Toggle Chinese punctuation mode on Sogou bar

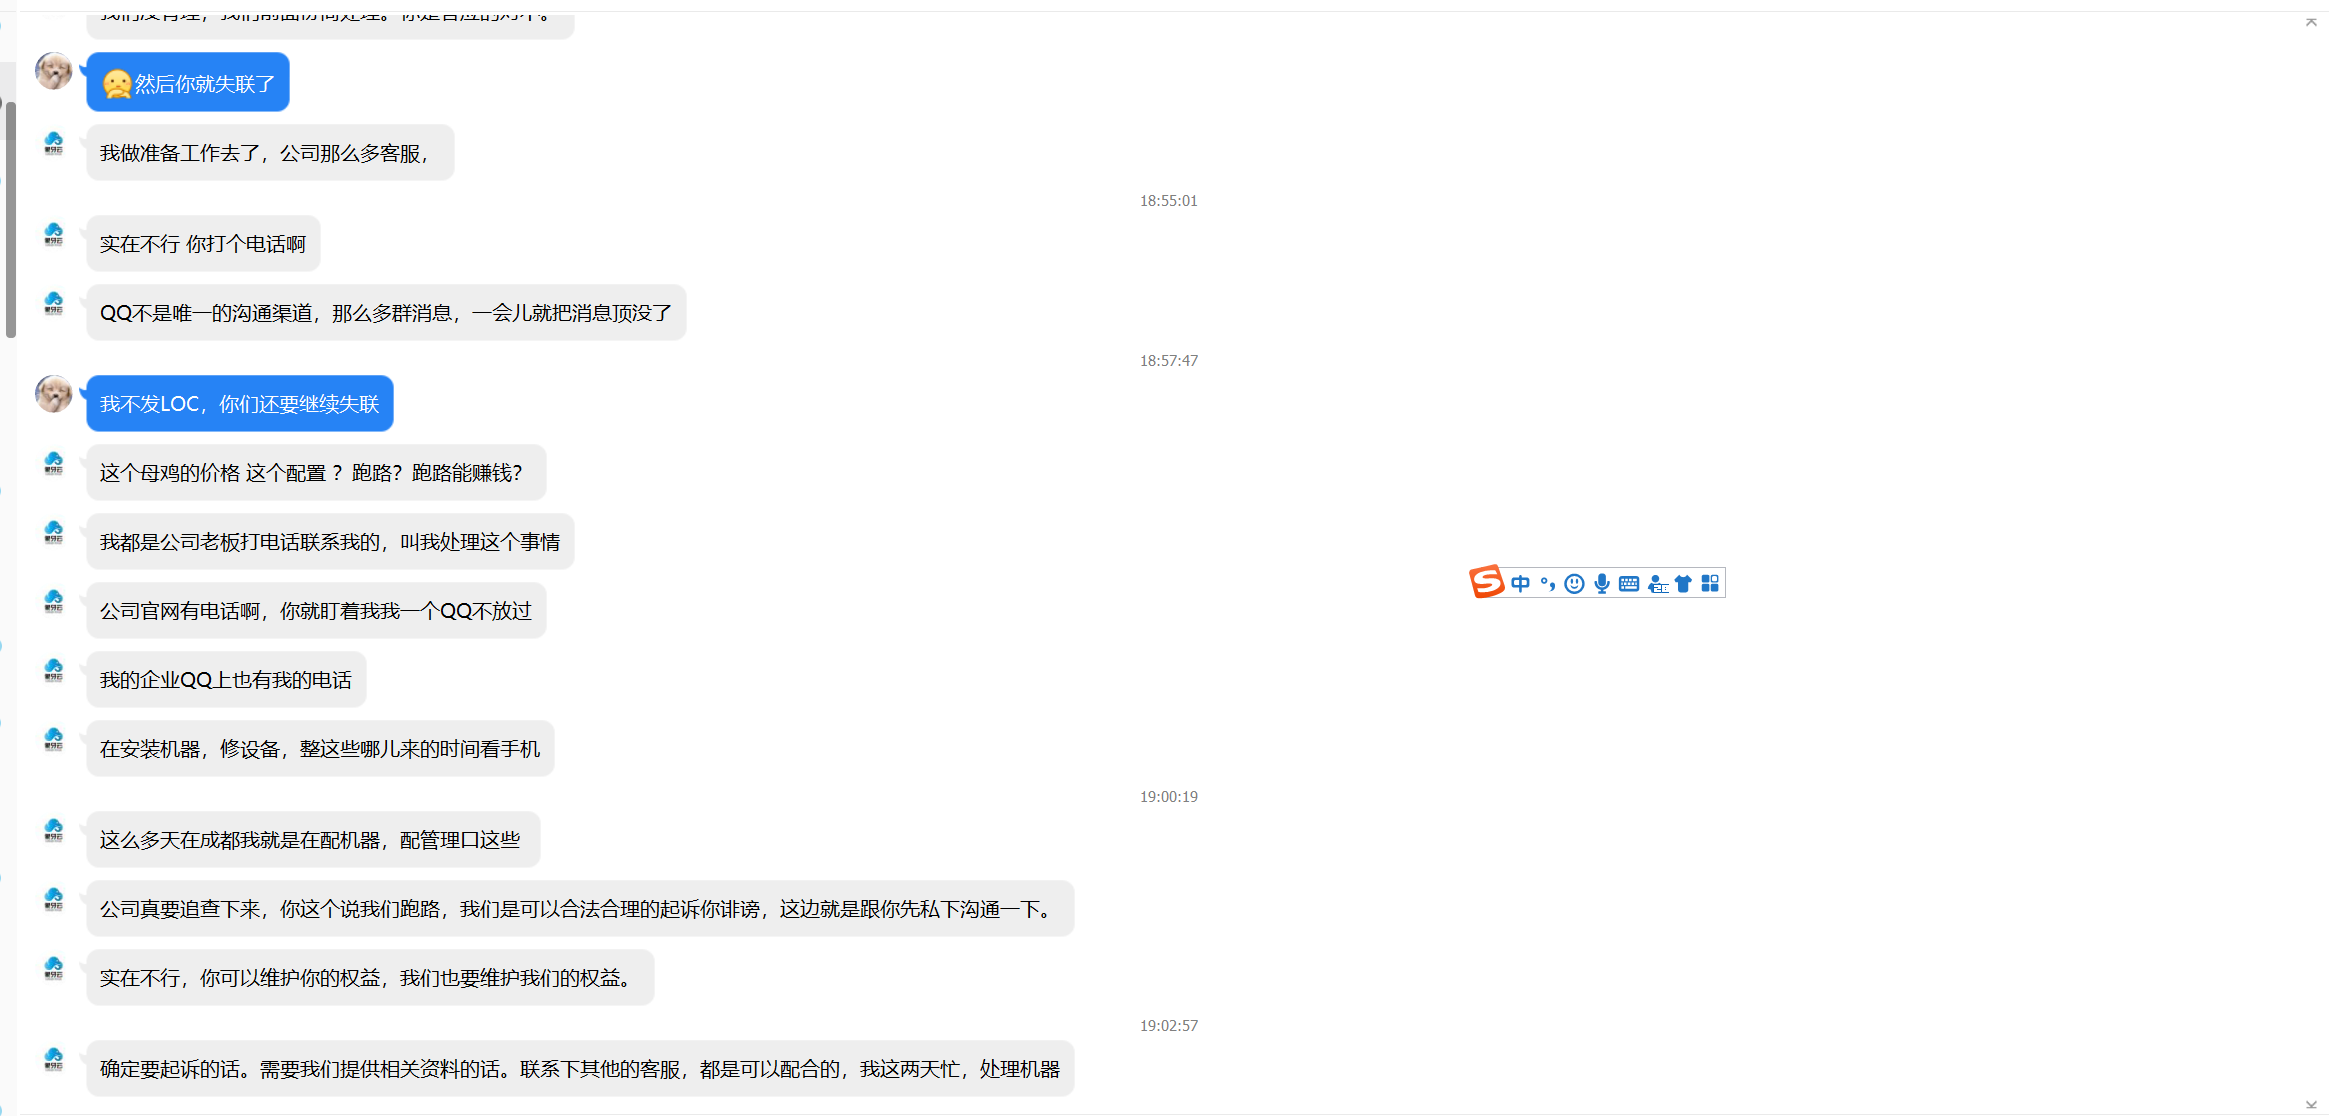(1547, 584)
